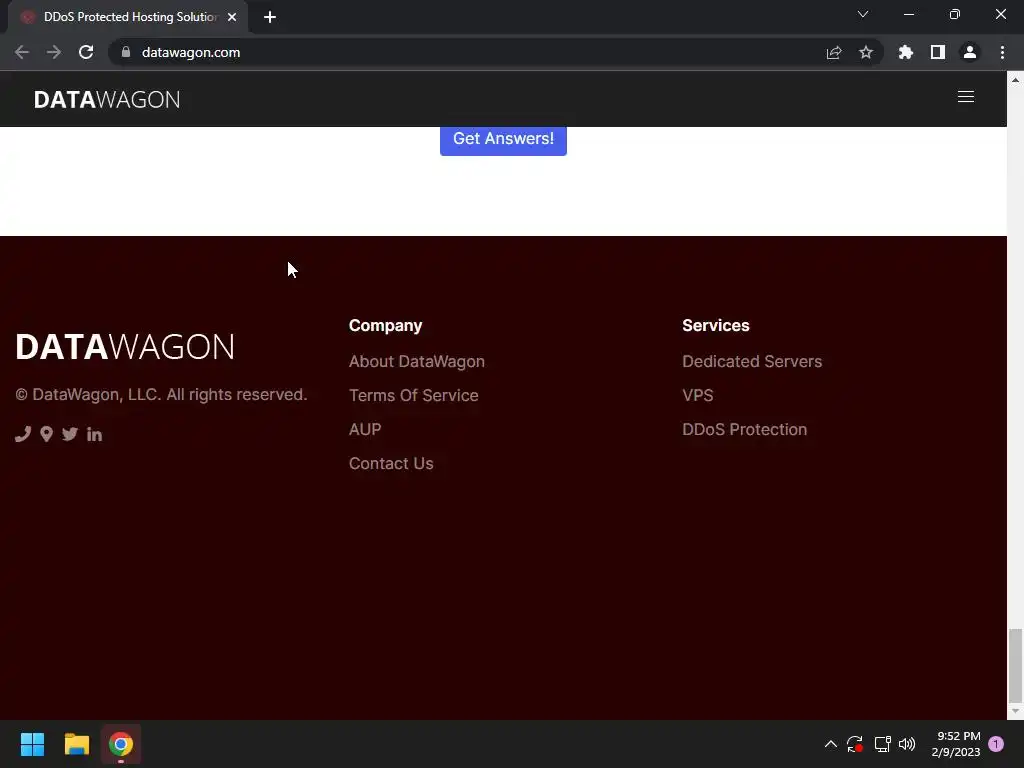1024x768 pixels.
Task: Click the DATAWAGON header logo
Action: point(107,99)
